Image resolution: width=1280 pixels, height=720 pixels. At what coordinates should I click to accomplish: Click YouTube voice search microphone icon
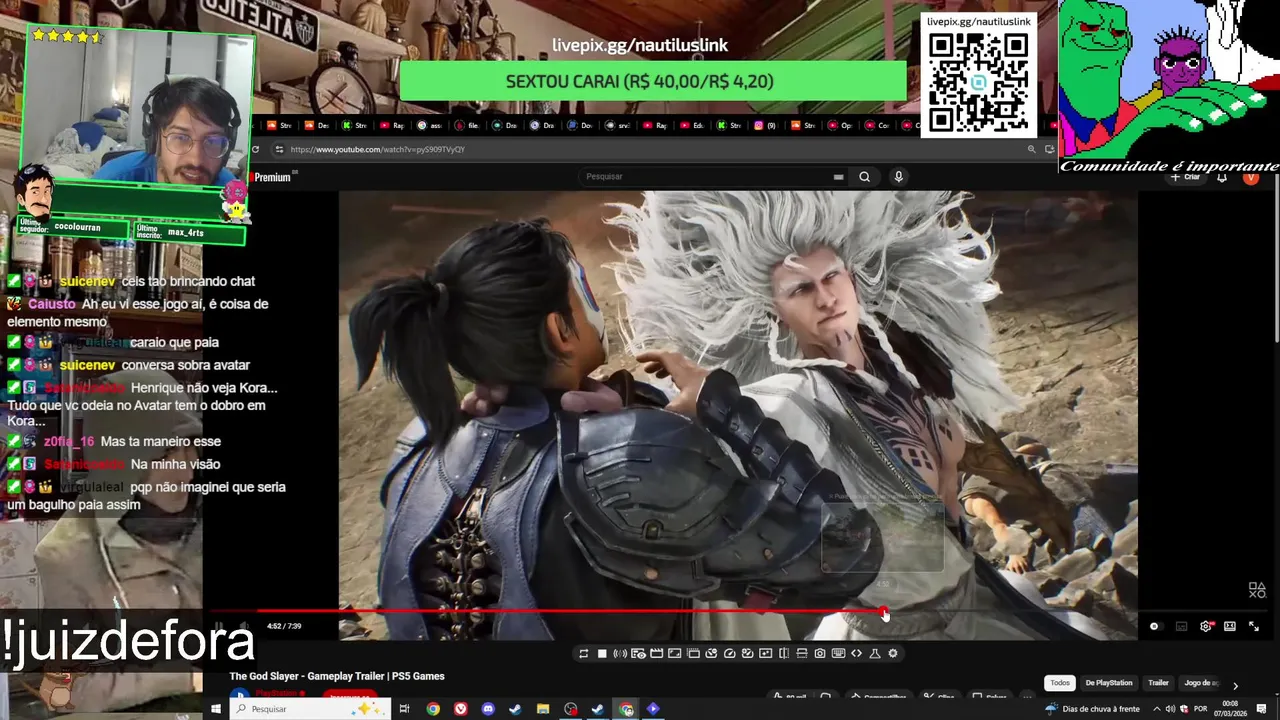898,177
